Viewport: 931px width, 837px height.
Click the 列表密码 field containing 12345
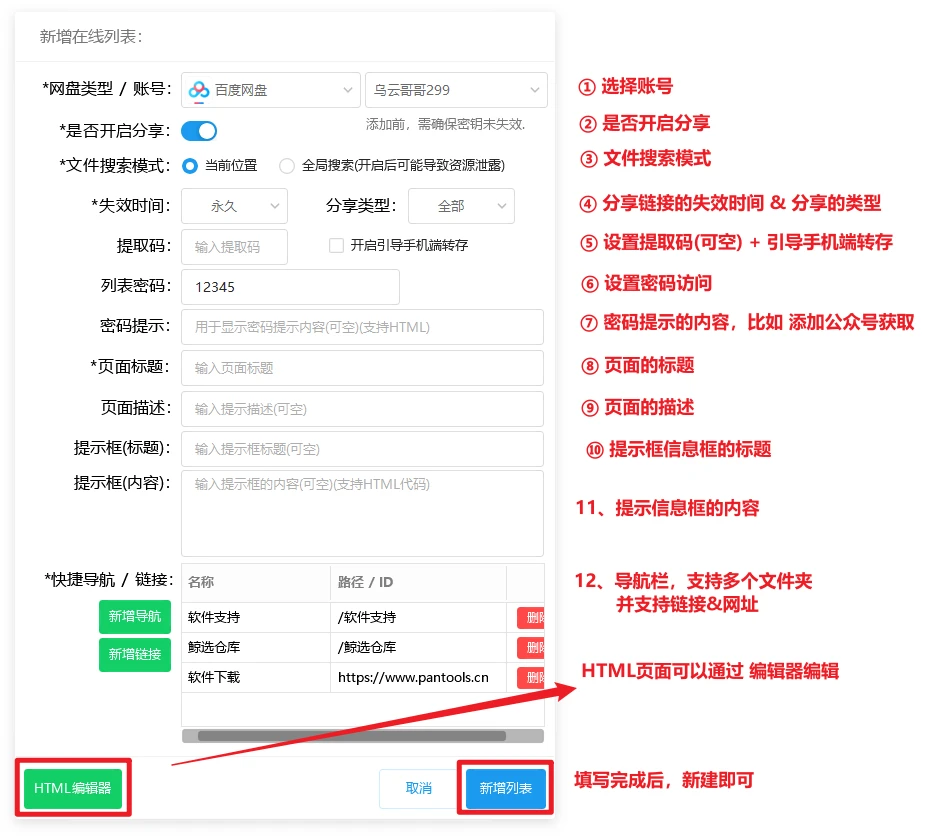click(x=290, y=287)
